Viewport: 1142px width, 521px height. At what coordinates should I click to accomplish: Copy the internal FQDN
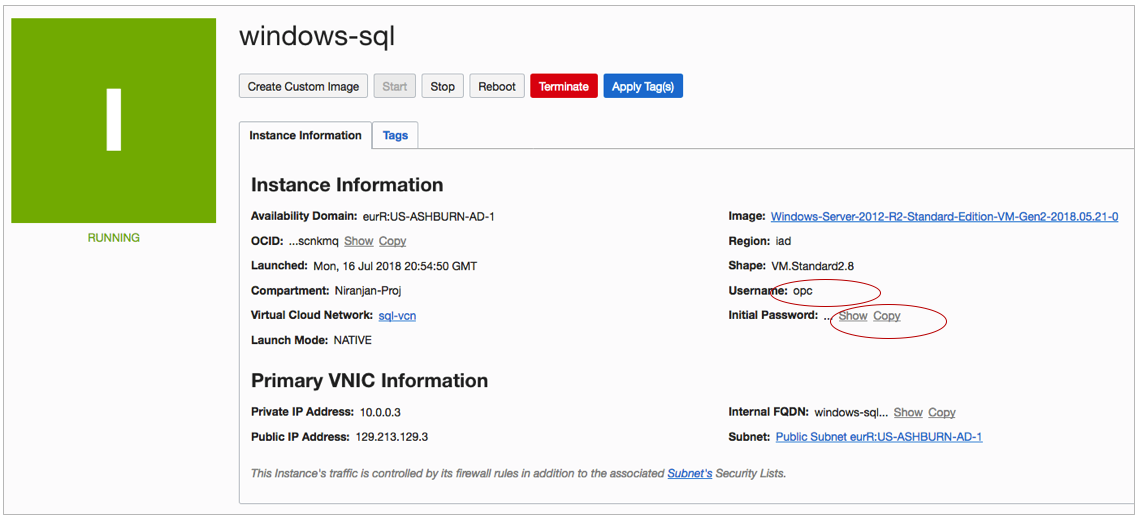(942, 412)
